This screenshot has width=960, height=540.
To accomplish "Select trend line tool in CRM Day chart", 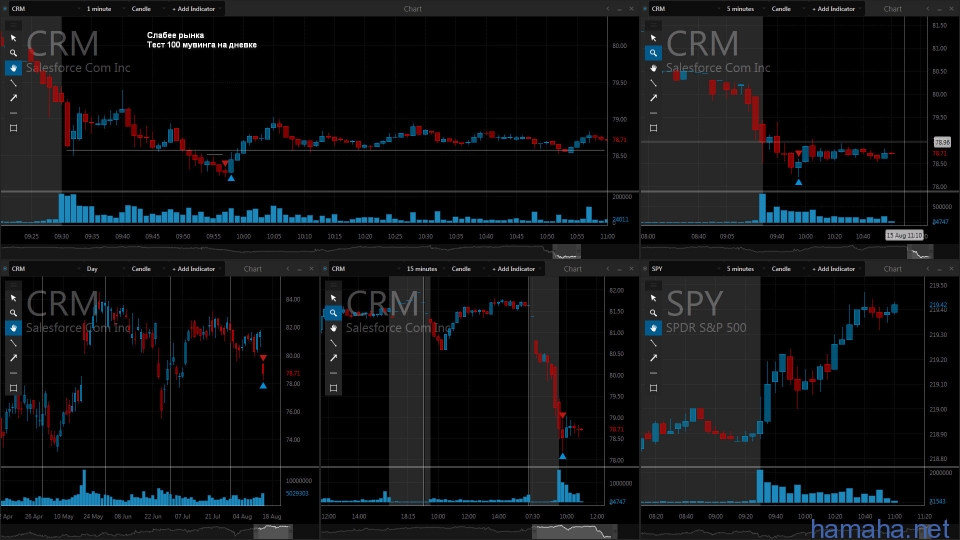I will click(x=13, y=343).
